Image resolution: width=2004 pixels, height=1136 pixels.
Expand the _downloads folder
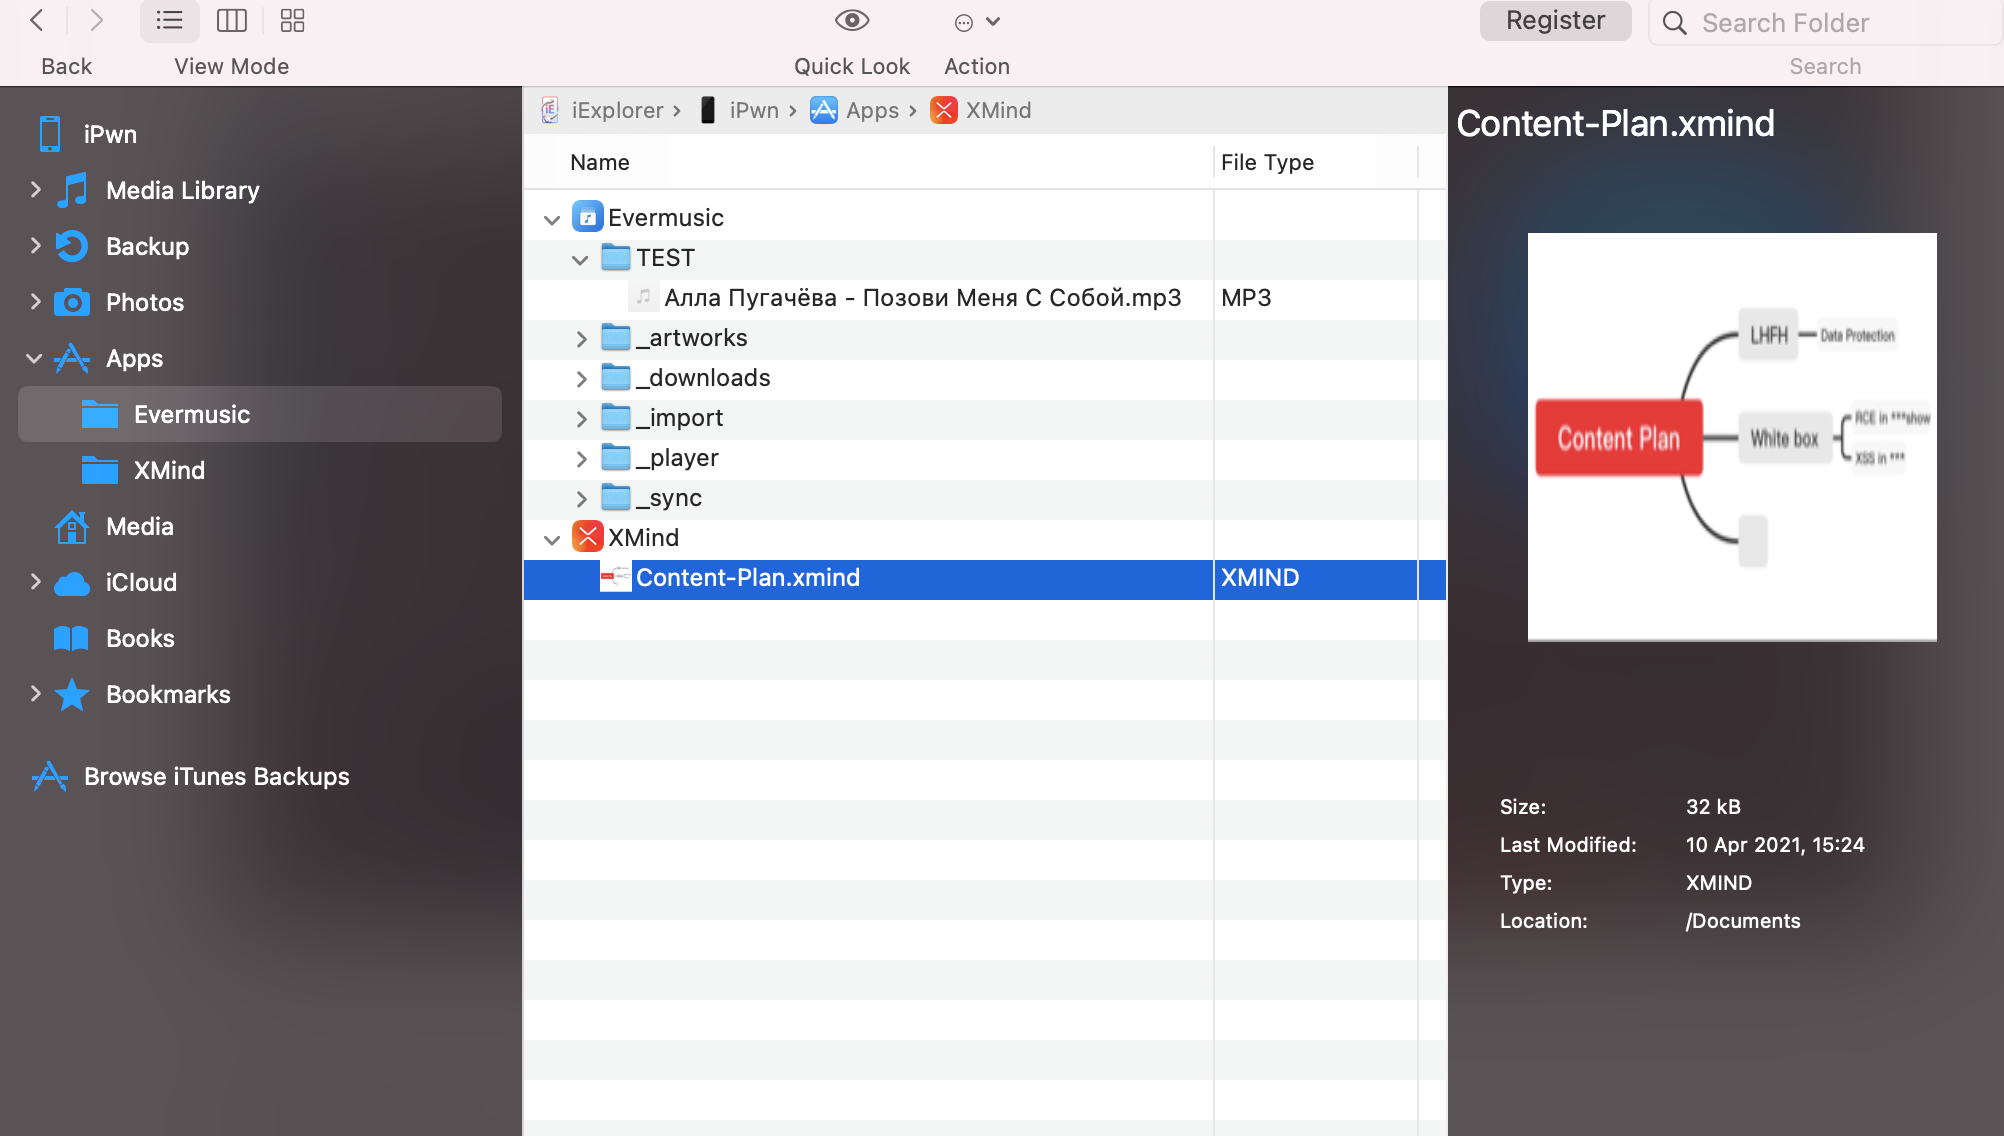581,379
